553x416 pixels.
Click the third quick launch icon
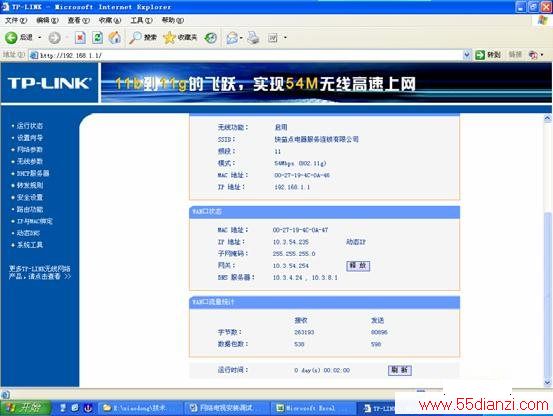[x=88, y=408]
